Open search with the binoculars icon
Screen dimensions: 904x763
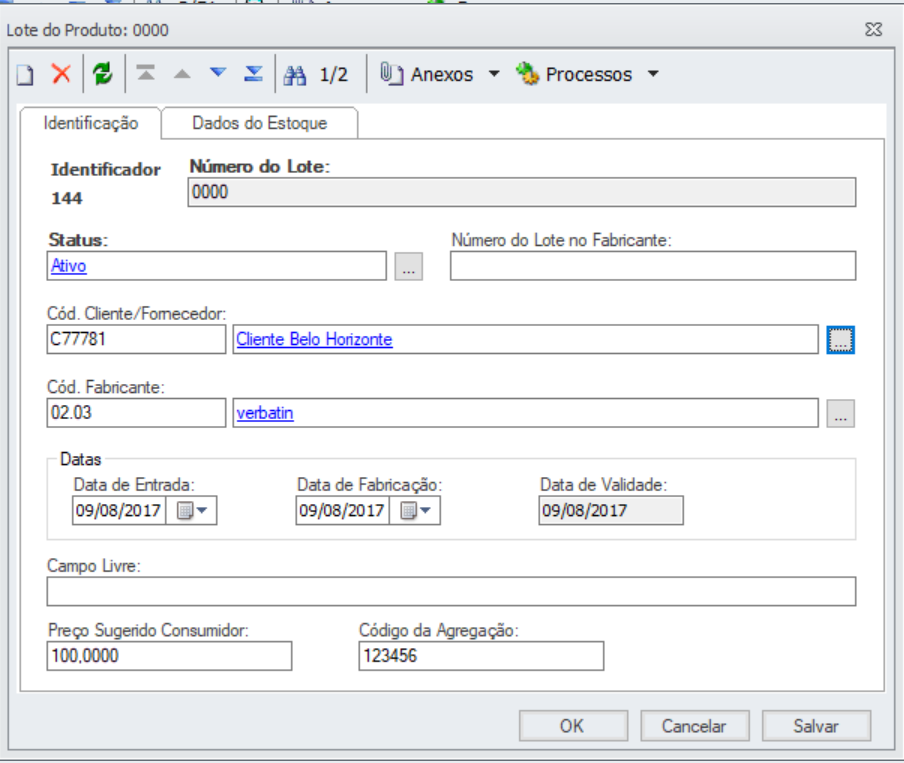point(295,75)
